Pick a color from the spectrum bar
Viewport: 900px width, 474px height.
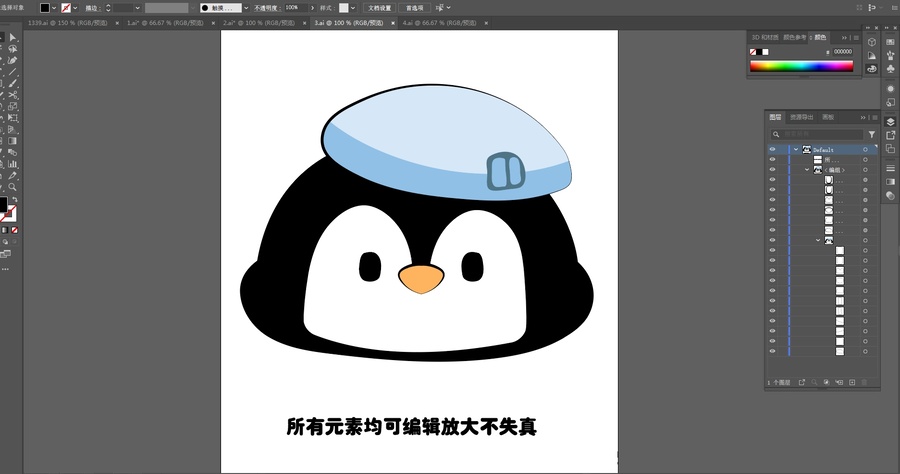click(x=801, y=66)
